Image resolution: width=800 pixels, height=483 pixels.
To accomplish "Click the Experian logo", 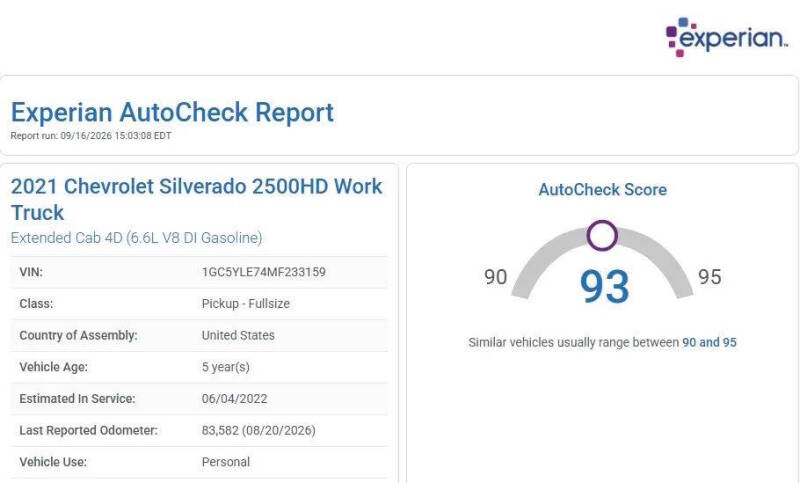I will (727, 37).
